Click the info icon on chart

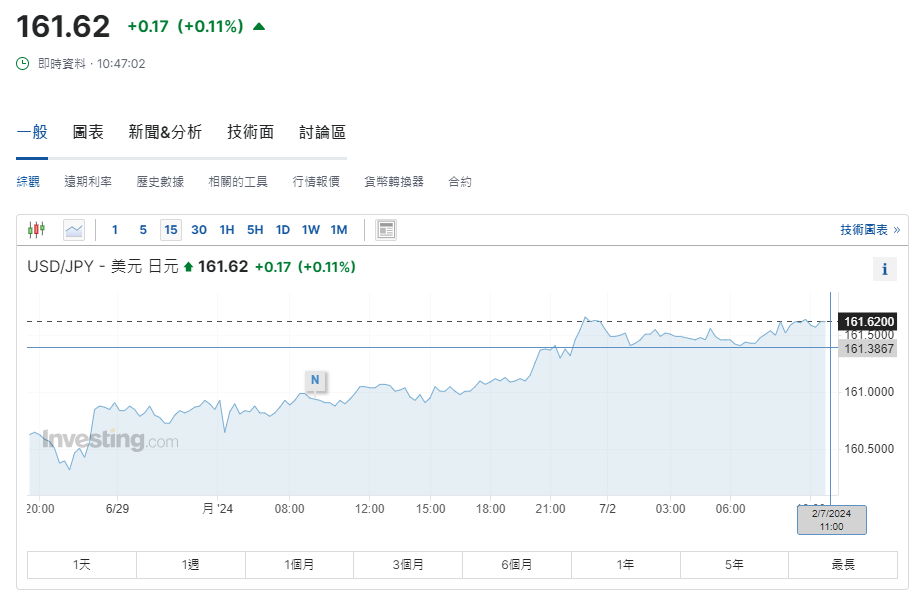click(884, 269)
